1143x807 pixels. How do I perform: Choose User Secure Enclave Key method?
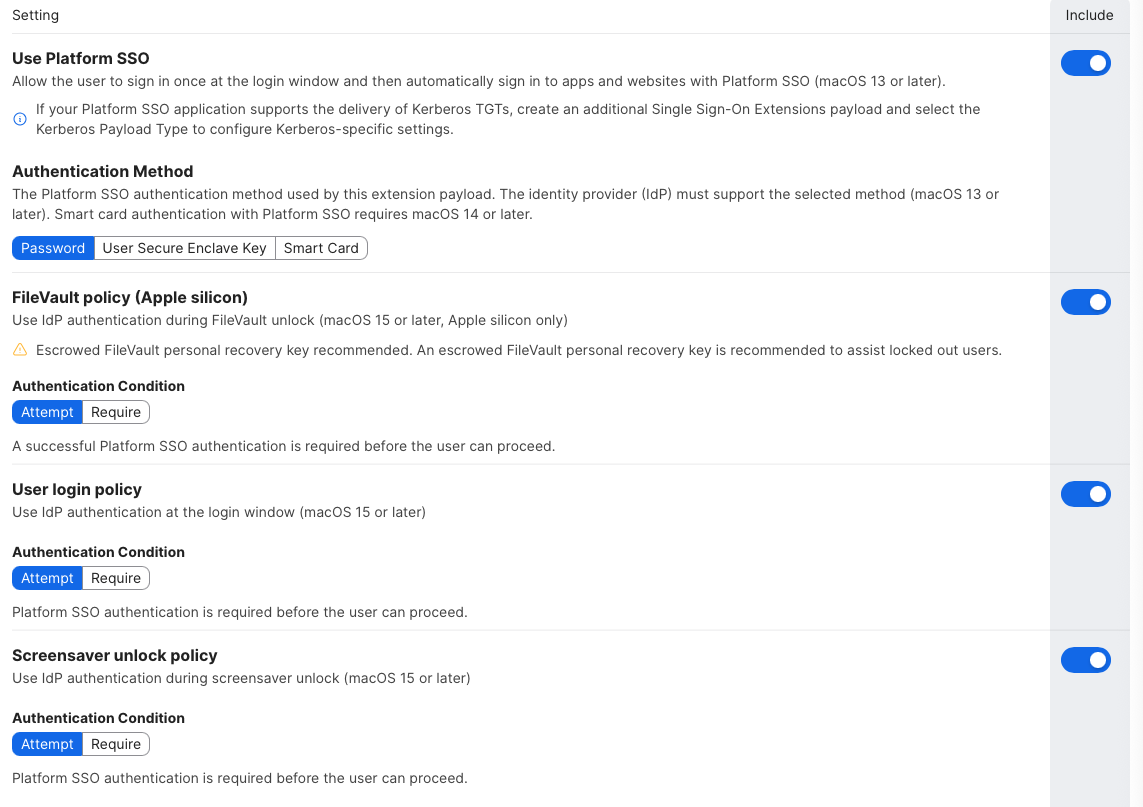(184, 248)
